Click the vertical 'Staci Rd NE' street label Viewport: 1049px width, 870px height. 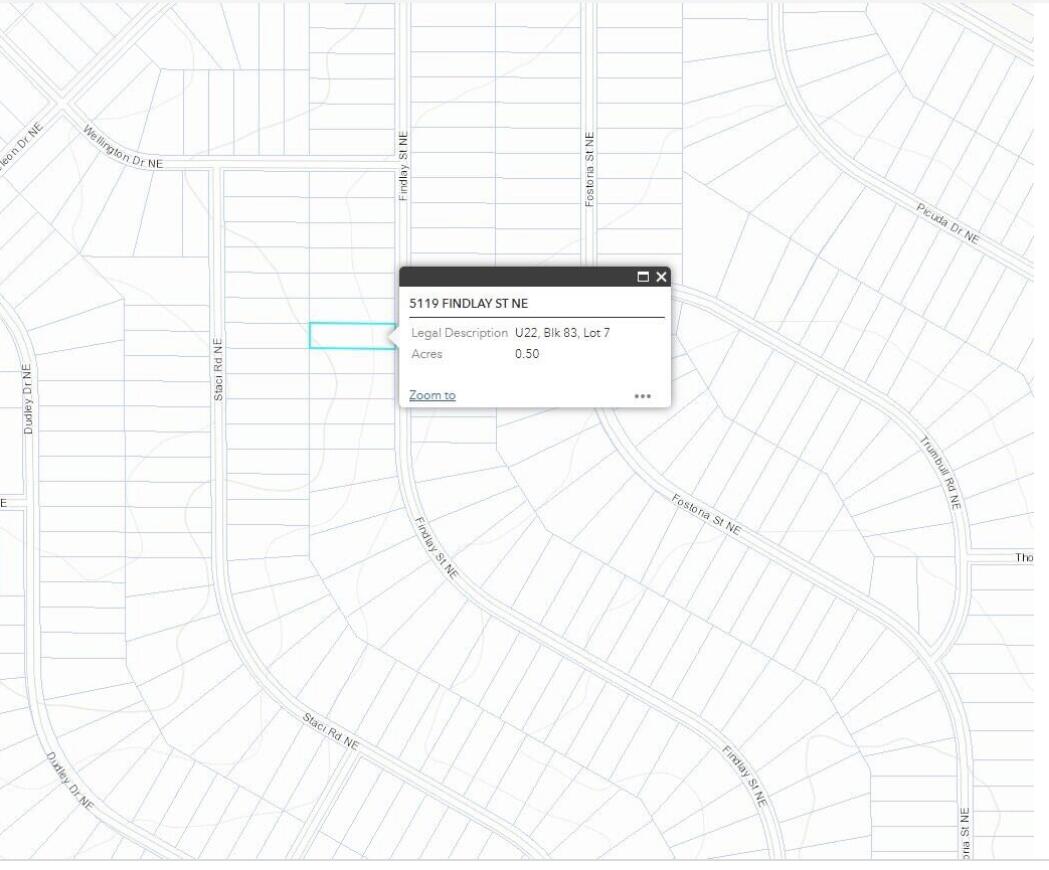coord(218,372)
